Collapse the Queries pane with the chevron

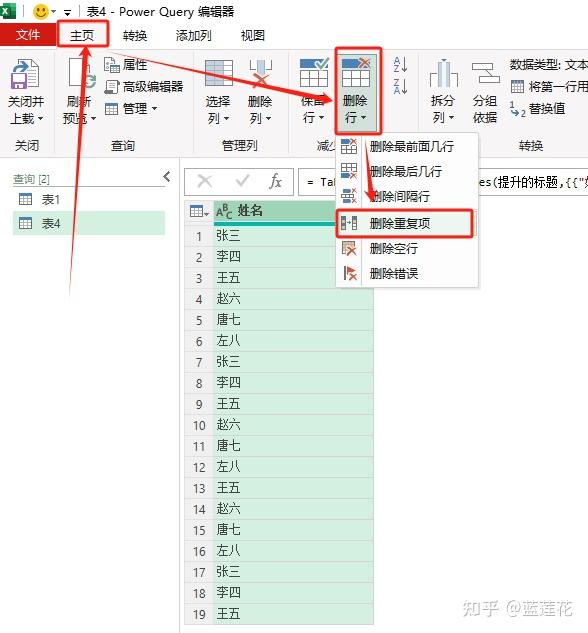(x=167, y=176)
